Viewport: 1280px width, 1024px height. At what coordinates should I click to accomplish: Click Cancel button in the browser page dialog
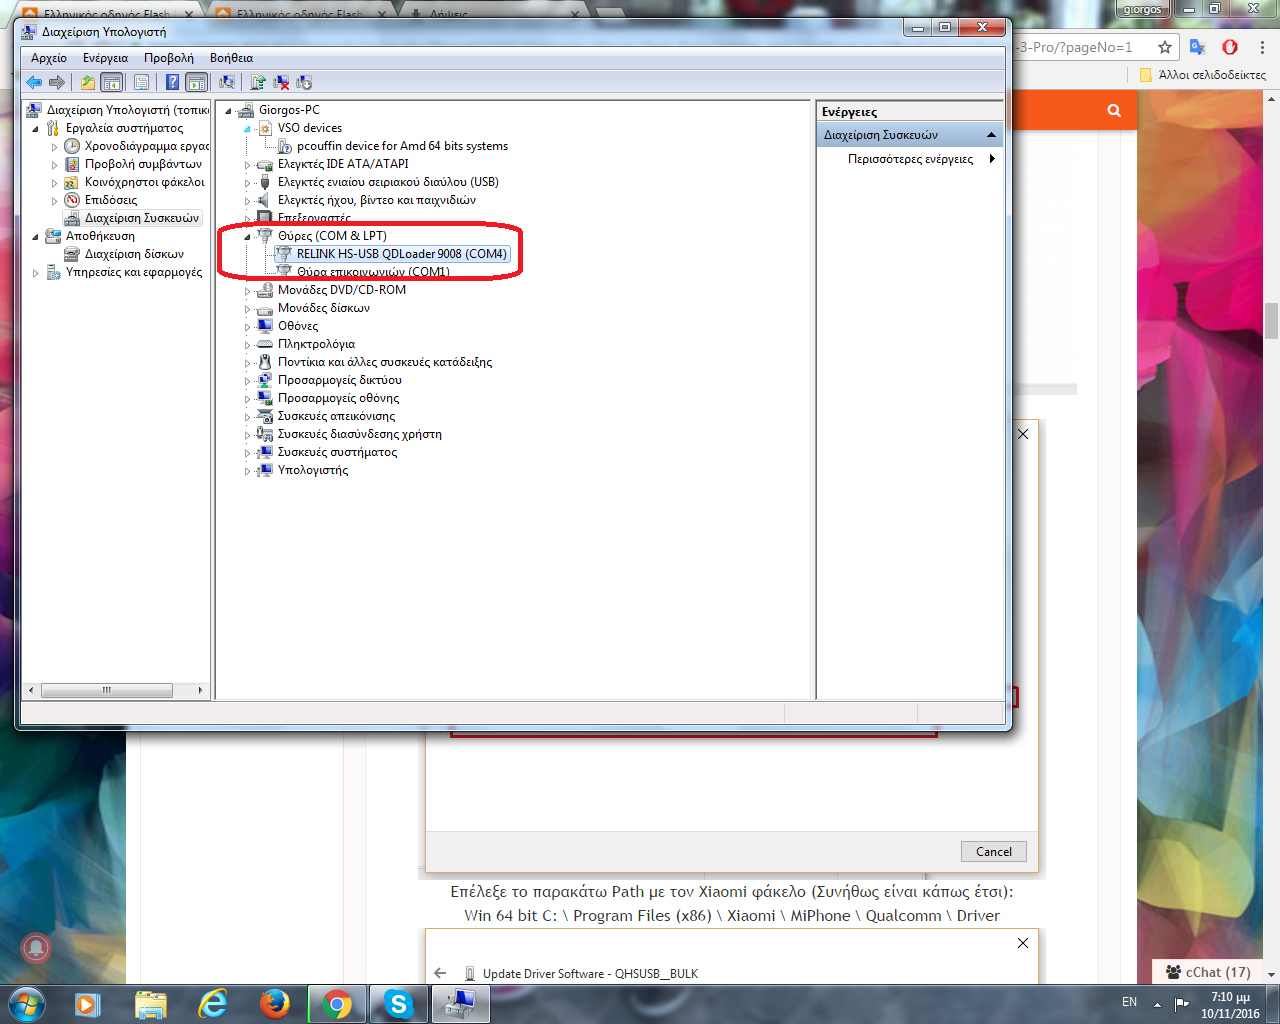tap(994, 852)
